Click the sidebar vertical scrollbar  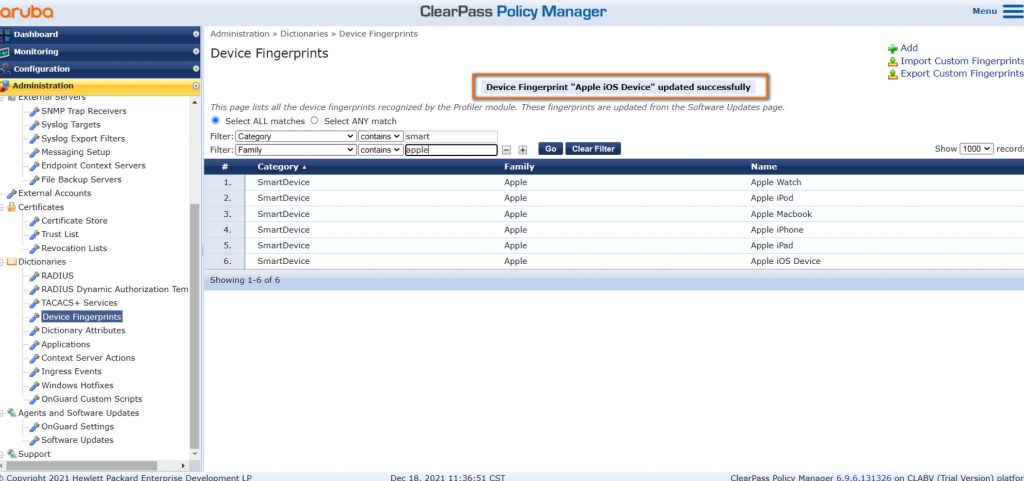tap(195, 325)
